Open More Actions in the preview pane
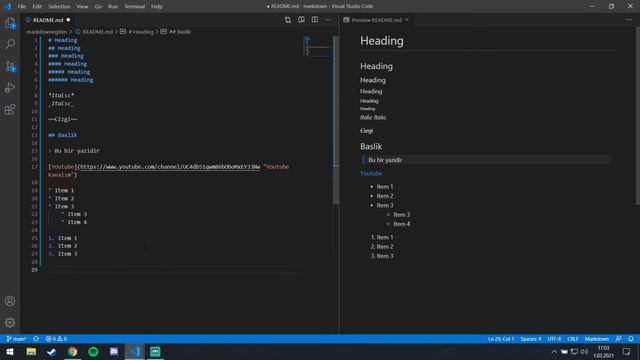The image size is (640, 360). [629, 20]
